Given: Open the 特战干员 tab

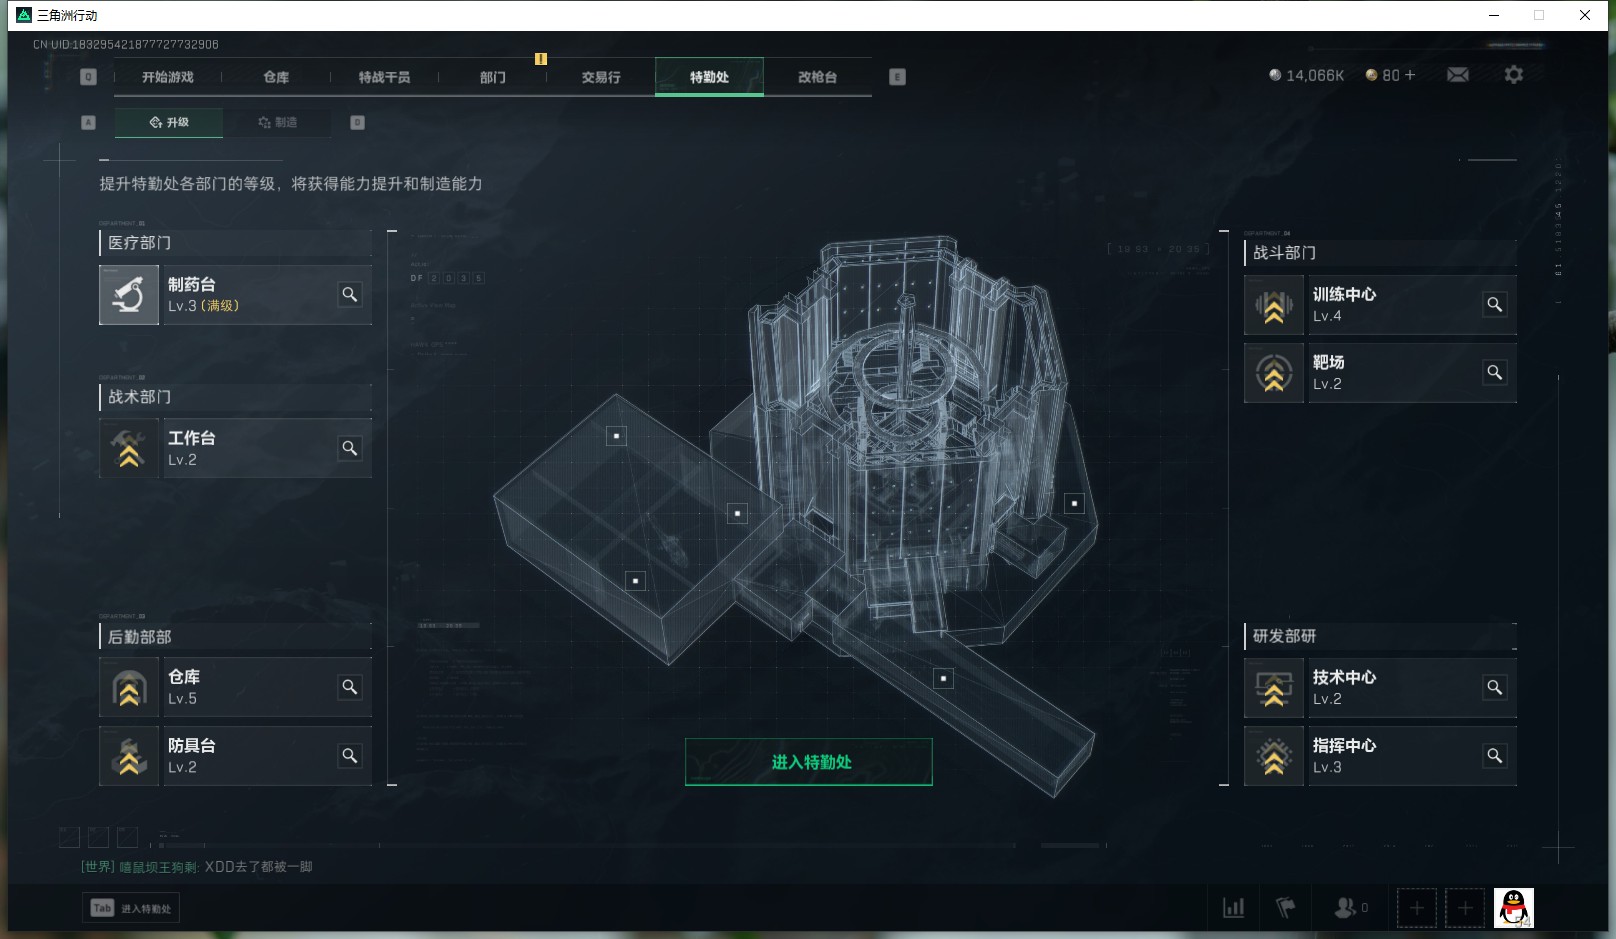Looking at the screenshot, I should (x=384, y=77).
